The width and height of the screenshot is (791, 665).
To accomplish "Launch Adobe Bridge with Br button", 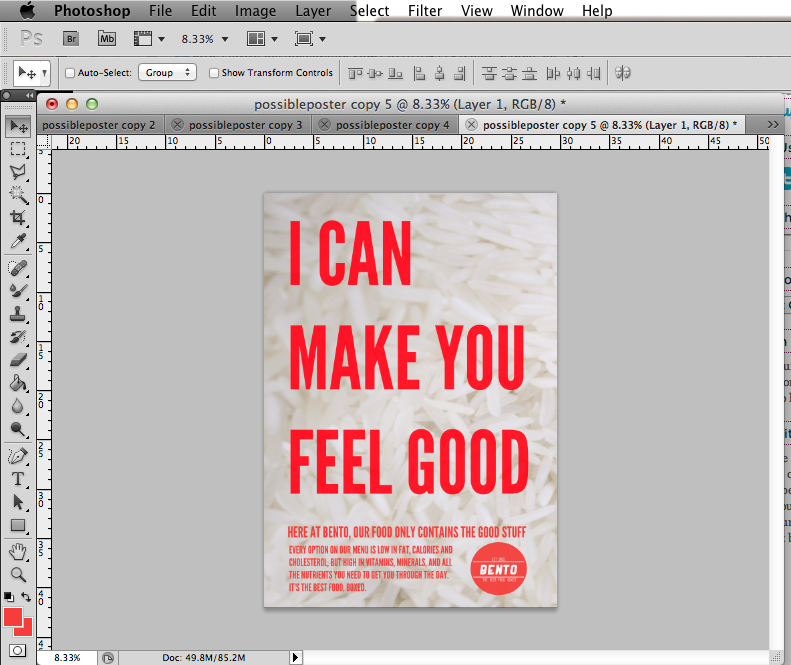I will pyautogui.click(x=71, y=39).
